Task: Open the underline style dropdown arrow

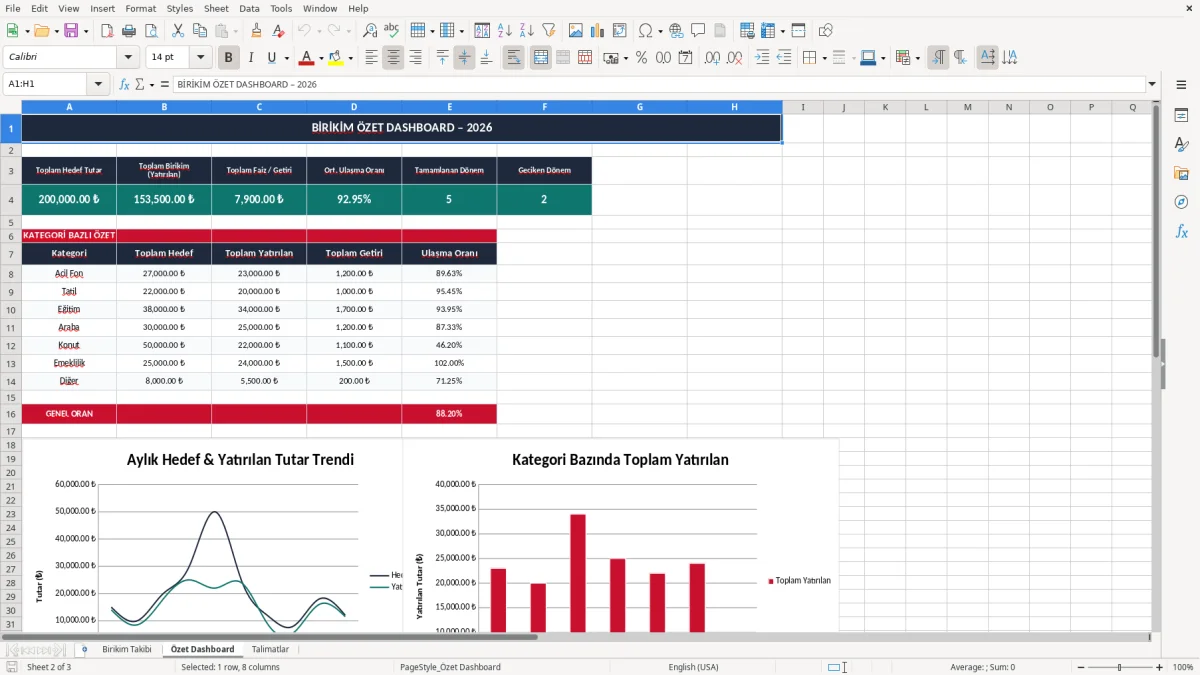Action: 286,58
